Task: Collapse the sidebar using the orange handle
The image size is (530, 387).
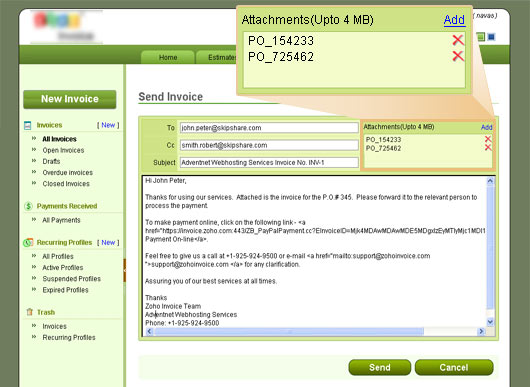Action: point(124,270)
